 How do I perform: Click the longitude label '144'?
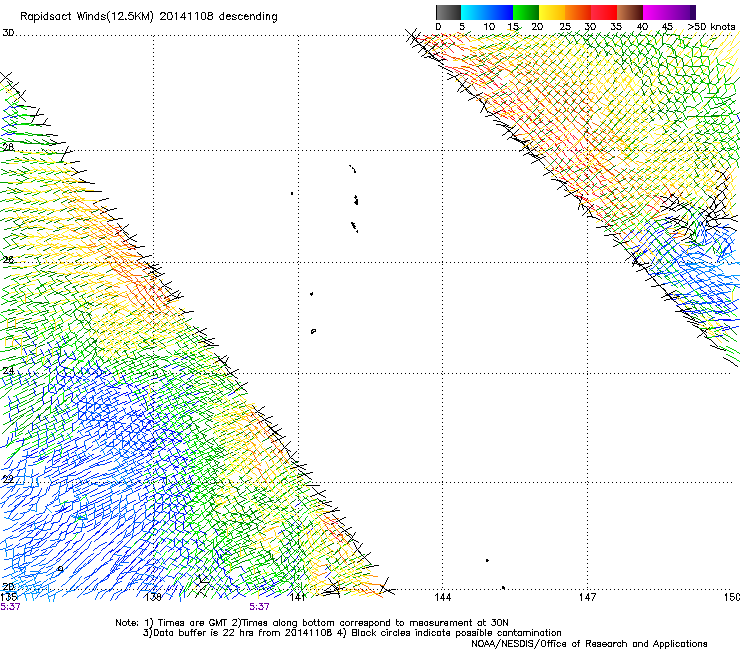click(x=442, y=598)
